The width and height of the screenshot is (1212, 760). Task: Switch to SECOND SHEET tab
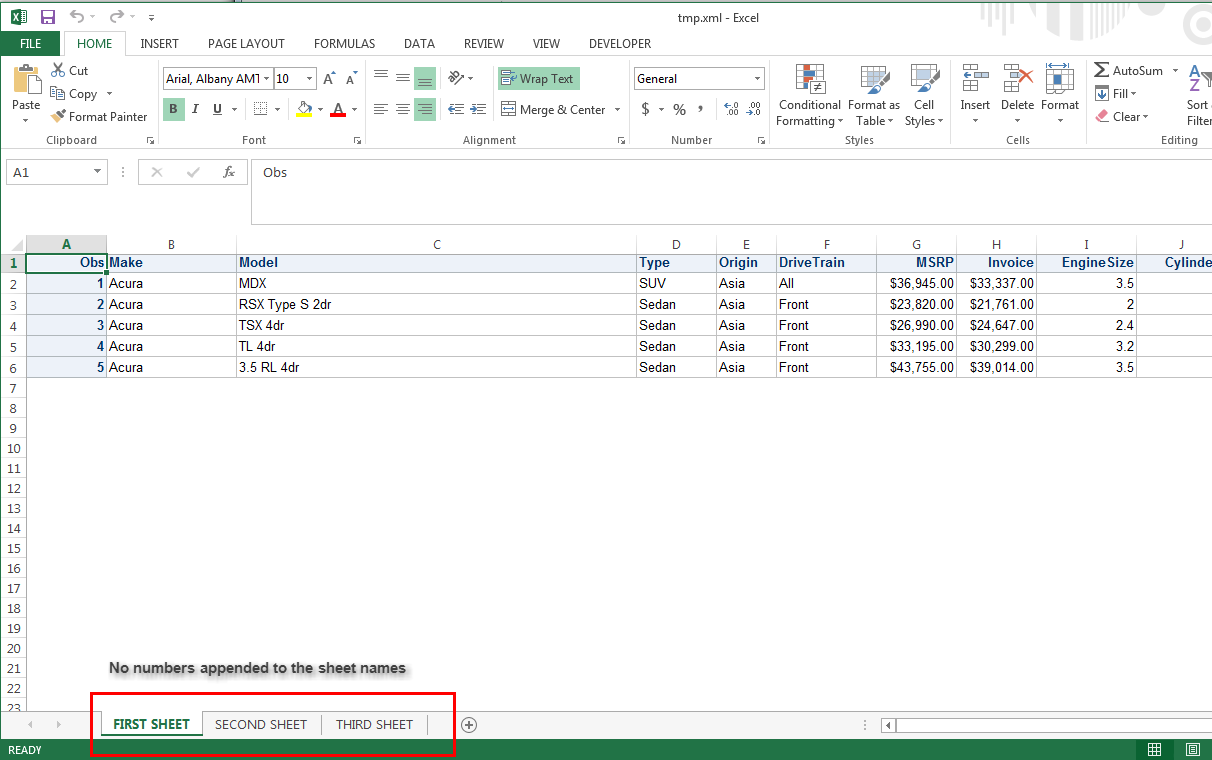pyautogui.click(x=261, y=725)
